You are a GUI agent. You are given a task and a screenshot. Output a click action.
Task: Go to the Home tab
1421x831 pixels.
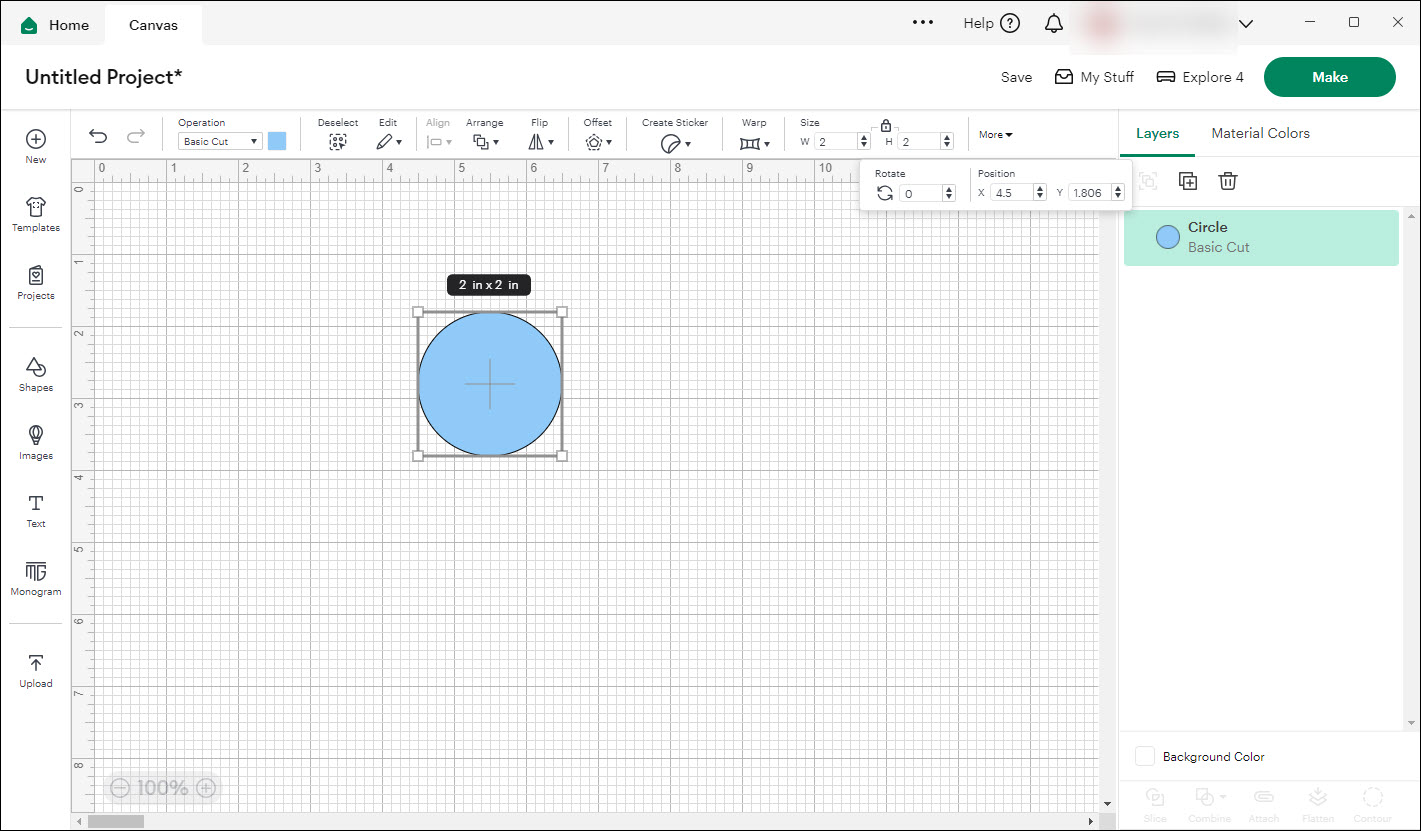coord(55,25)
